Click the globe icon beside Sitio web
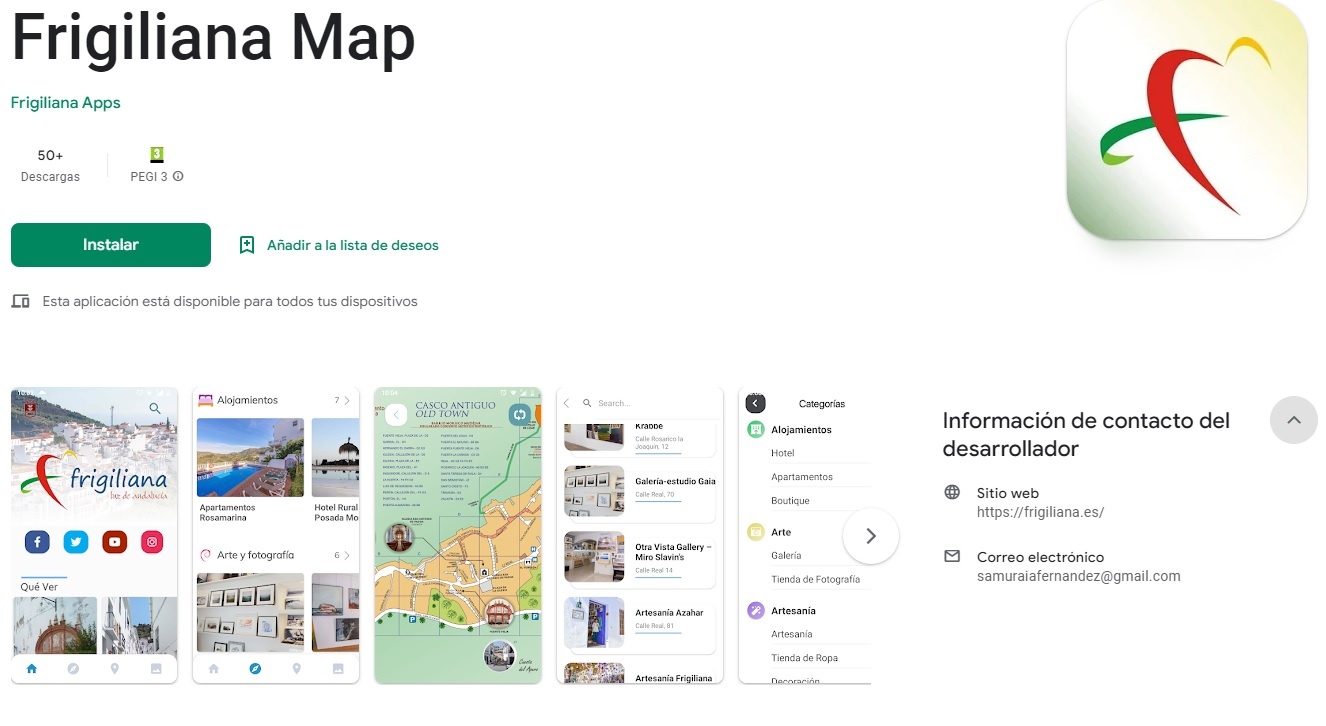1326x726 pixels. point(952,493)
